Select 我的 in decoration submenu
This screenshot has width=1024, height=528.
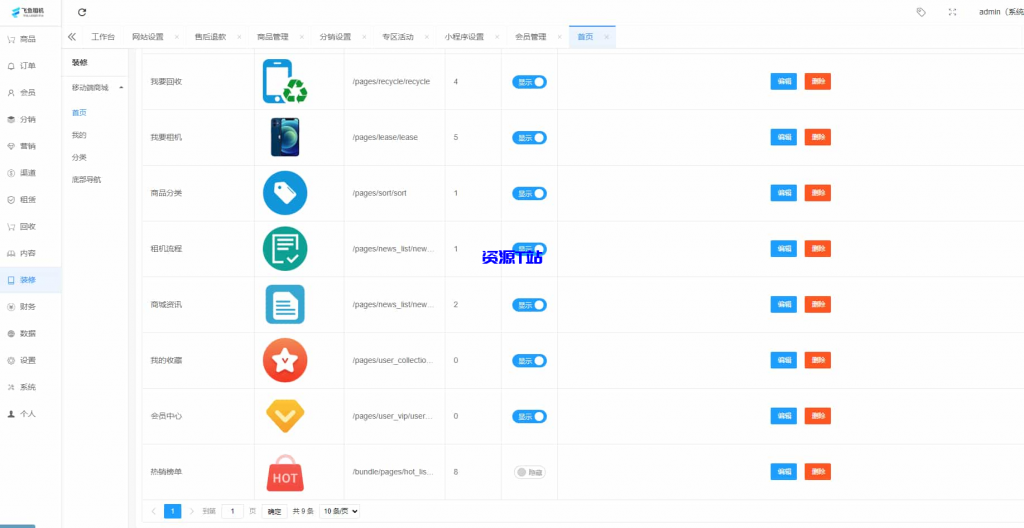click(79, 135)
